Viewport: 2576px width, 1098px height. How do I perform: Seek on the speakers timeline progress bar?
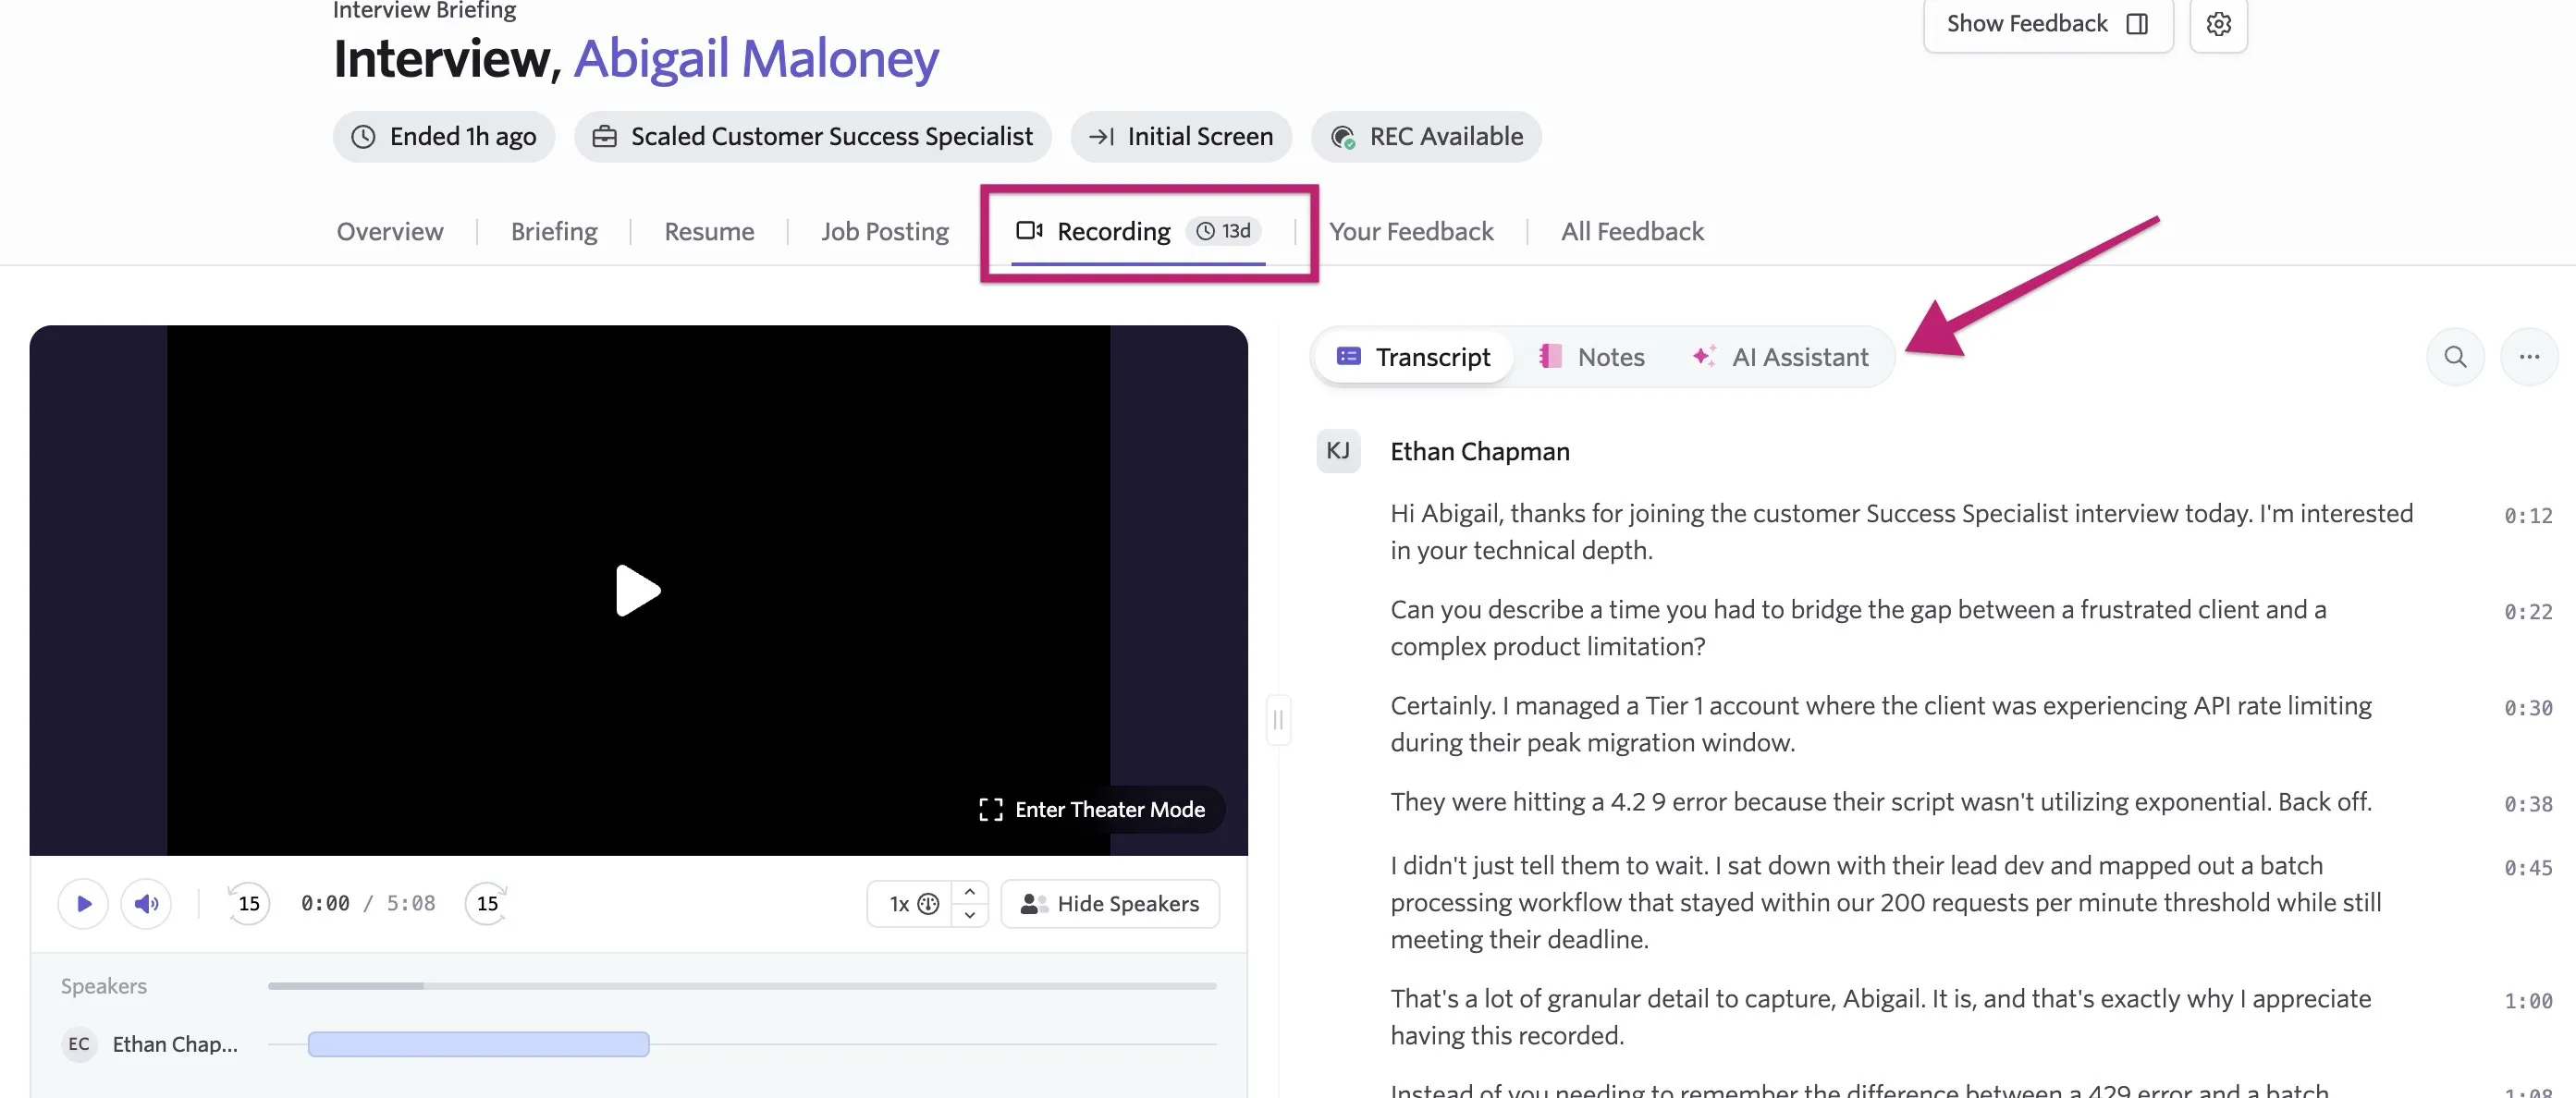click(742, 986)
